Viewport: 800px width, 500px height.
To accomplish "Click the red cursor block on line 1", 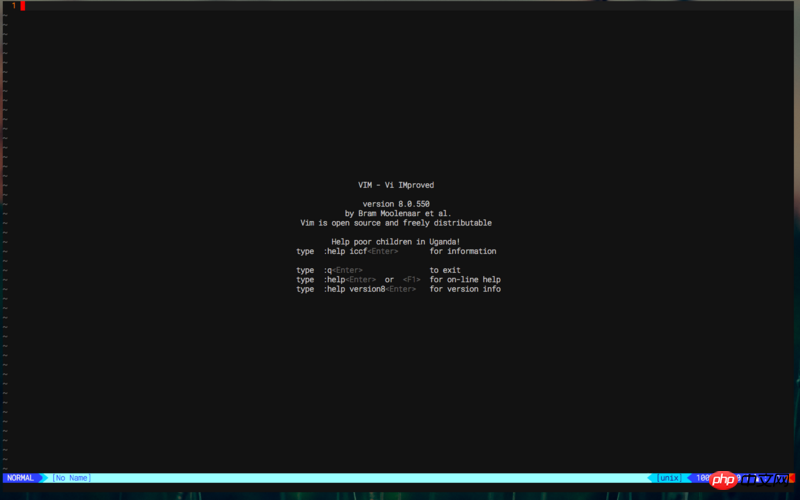I will point(22,6).
